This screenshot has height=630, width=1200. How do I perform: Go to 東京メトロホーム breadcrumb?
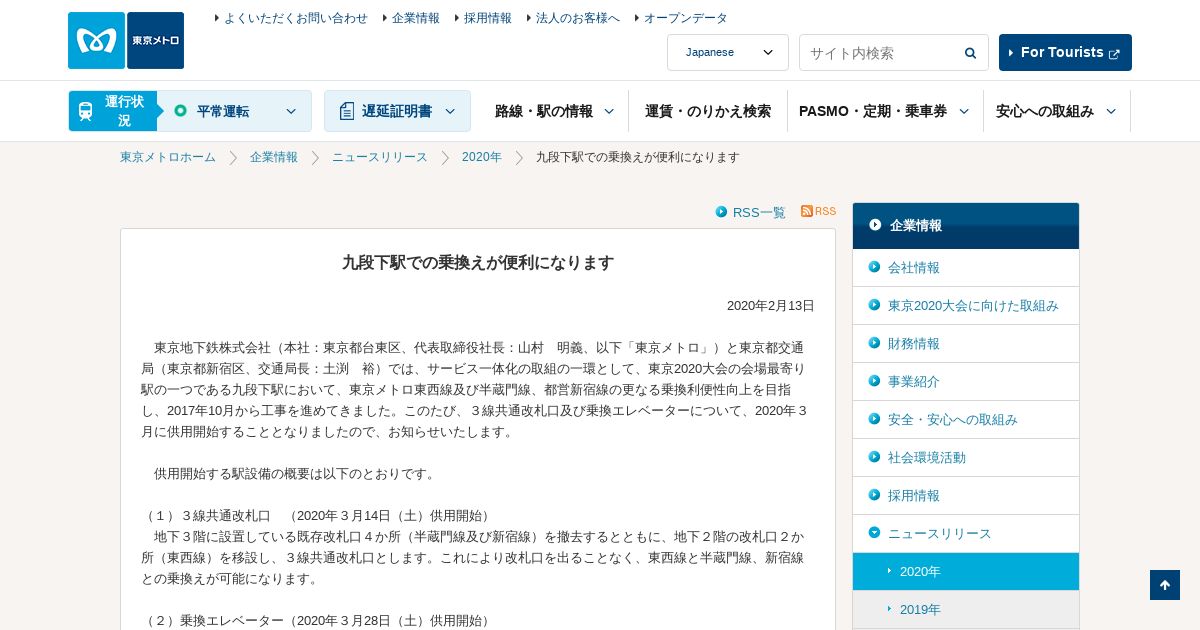coord(168,157)
